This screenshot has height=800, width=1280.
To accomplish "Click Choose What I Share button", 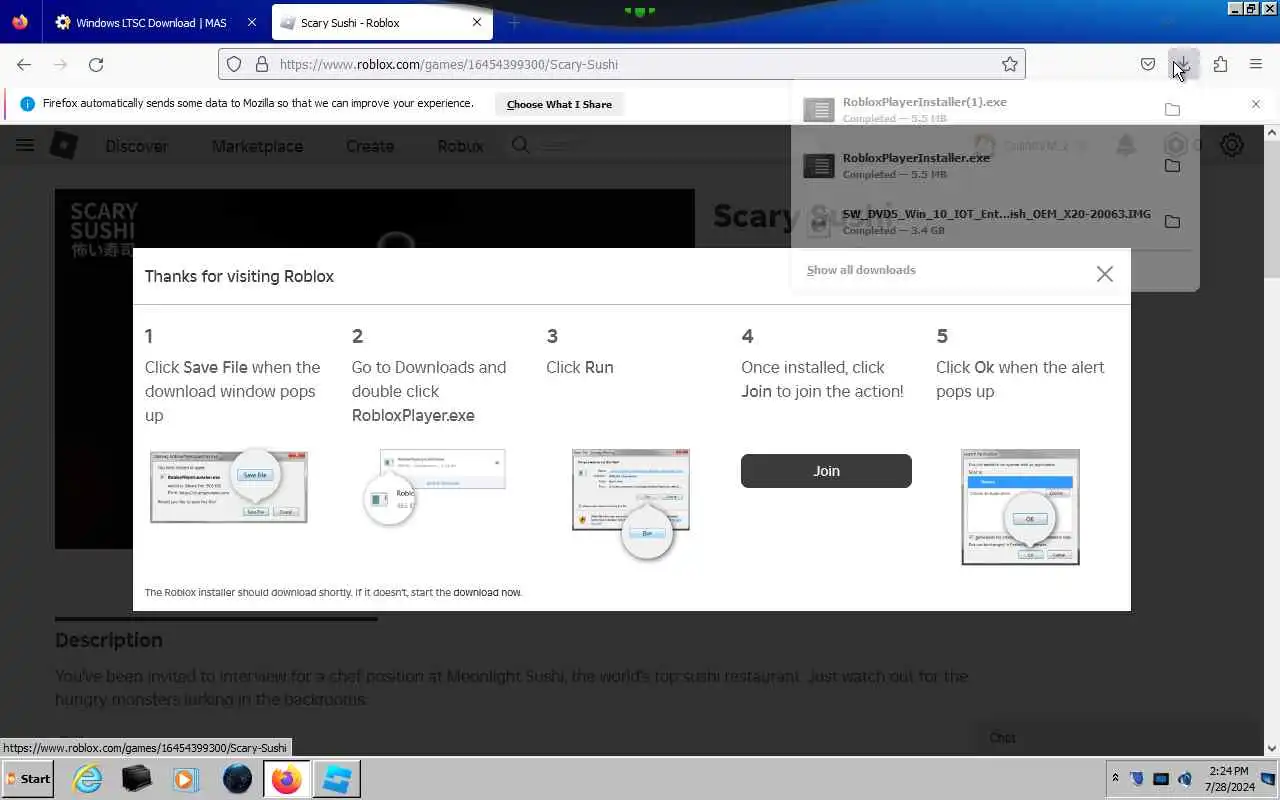I will click(559, 104).
